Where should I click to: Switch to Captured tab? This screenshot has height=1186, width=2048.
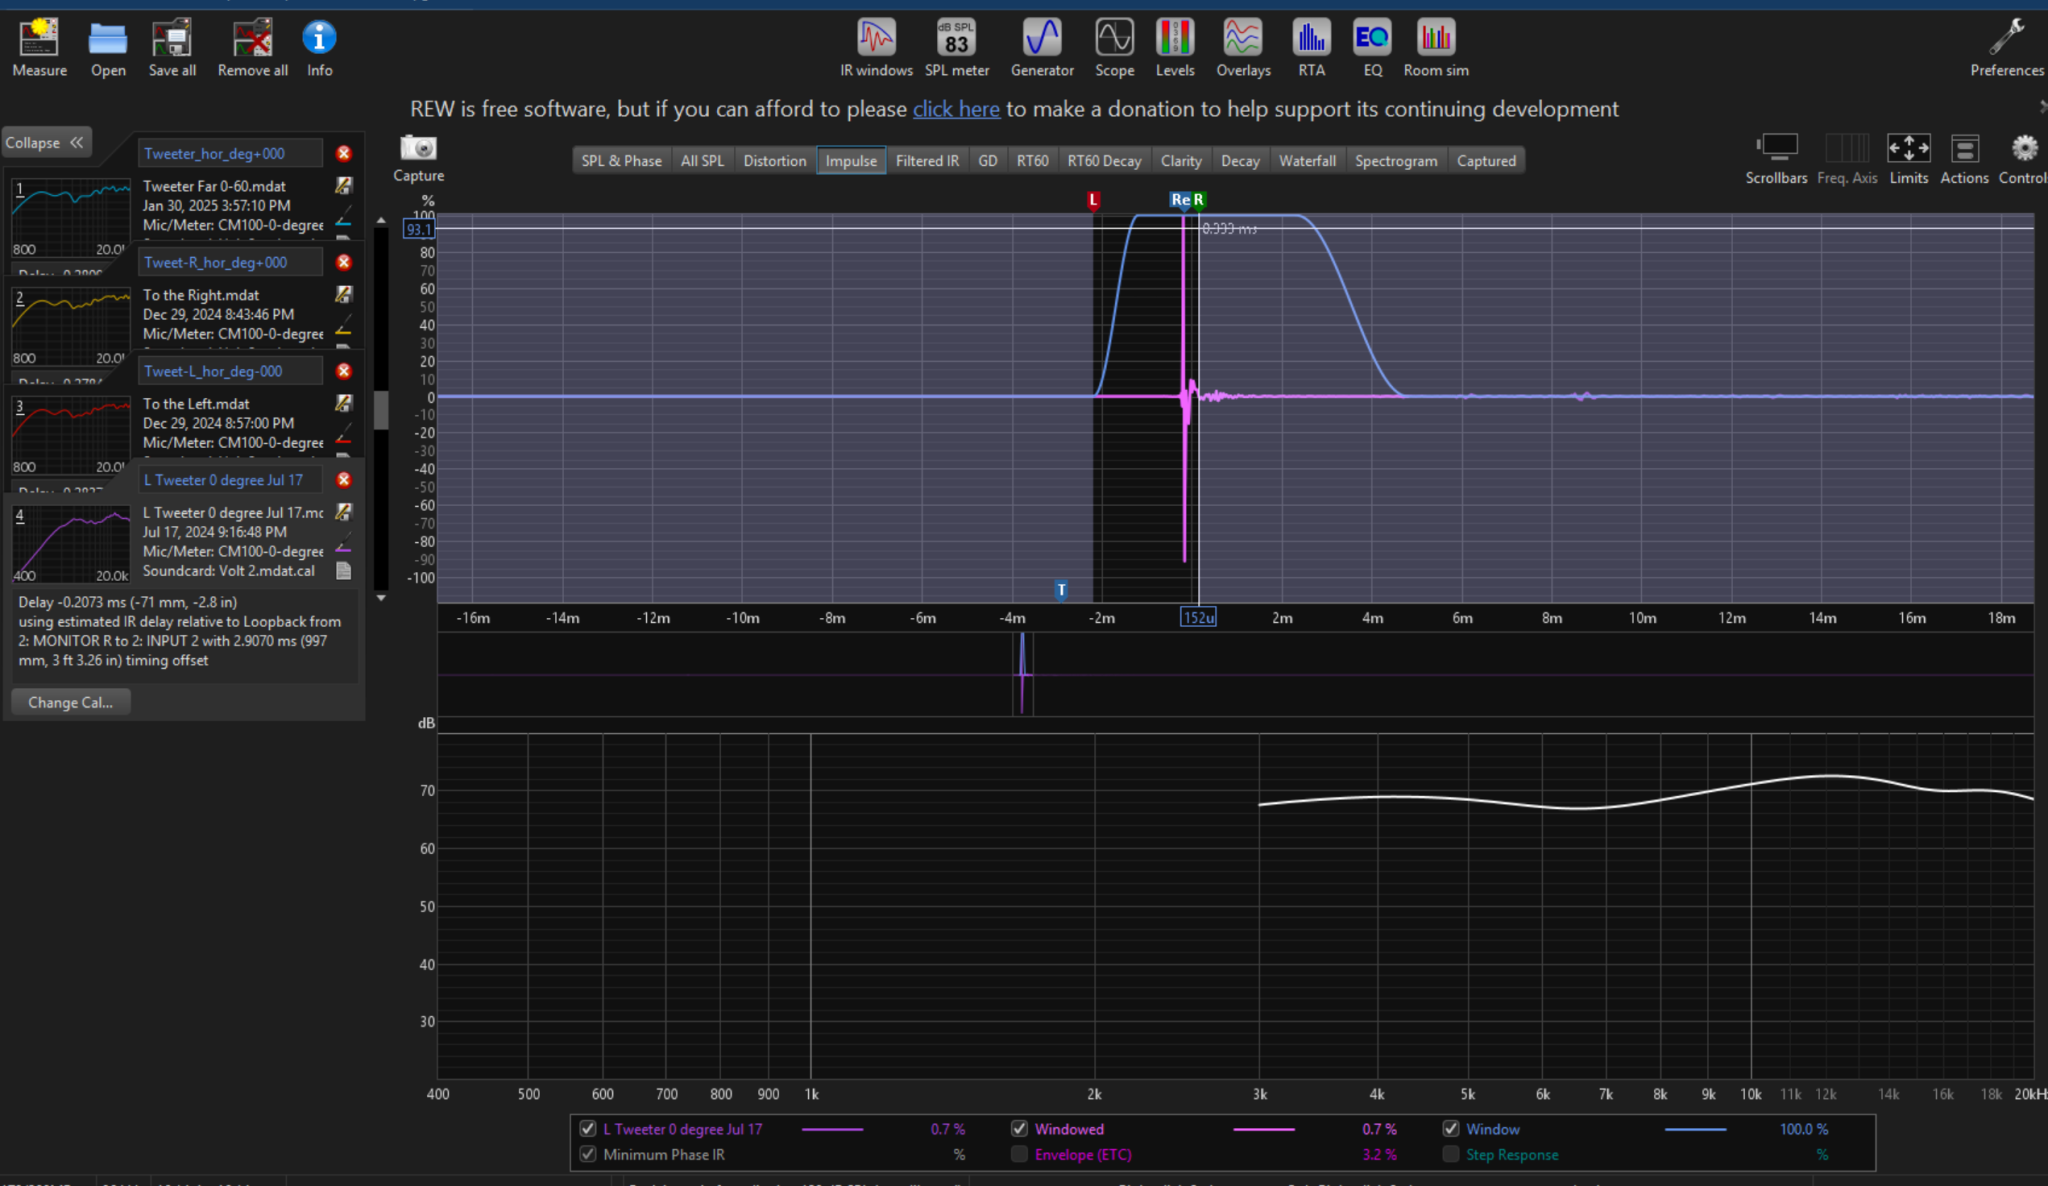1486,161
